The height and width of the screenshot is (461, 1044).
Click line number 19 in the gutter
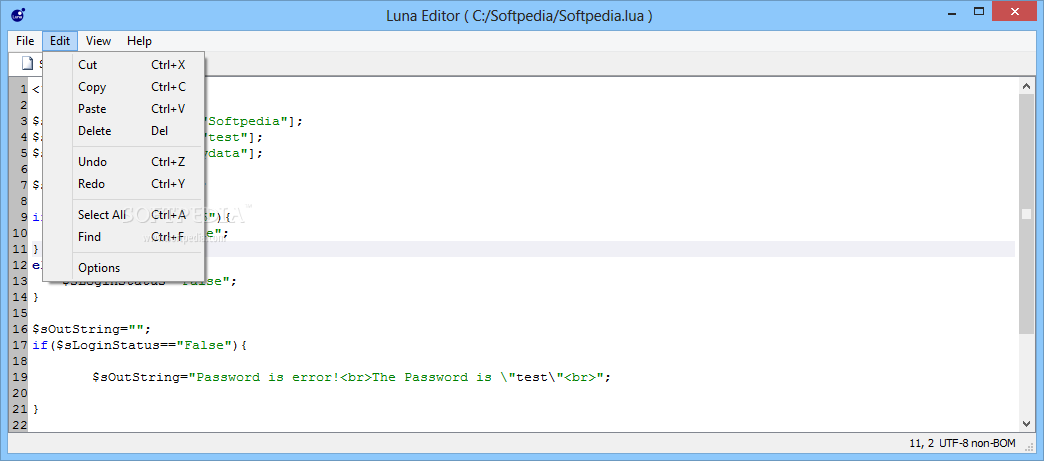tap(19, 377)
